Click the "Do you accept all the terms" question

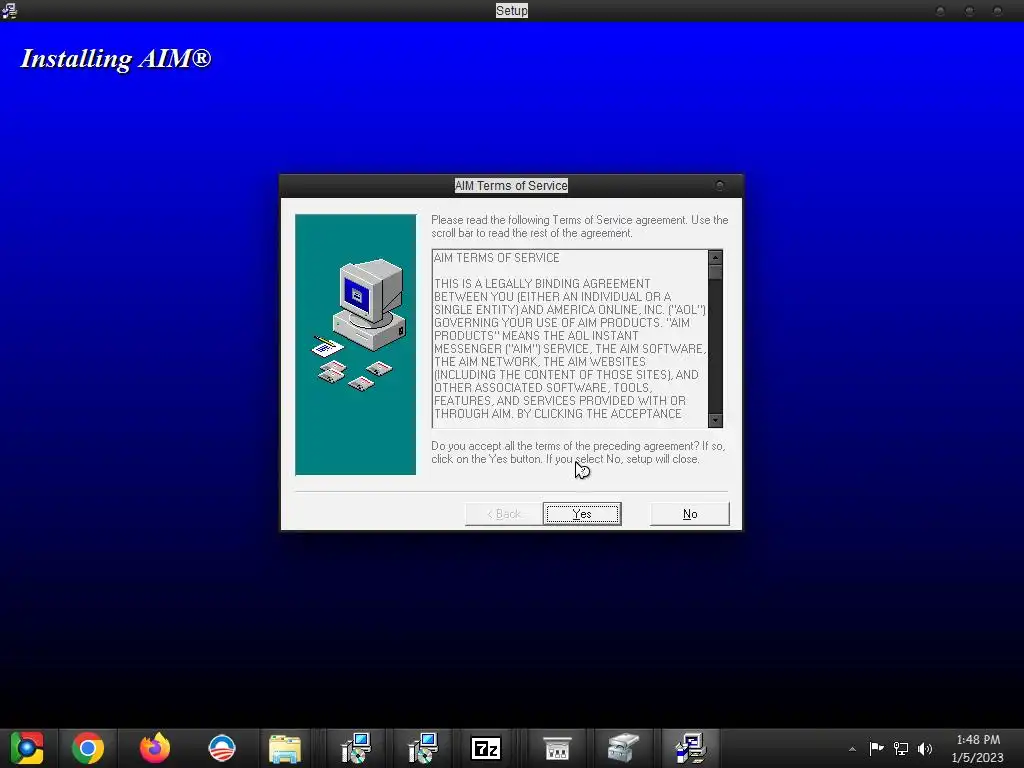578,453
